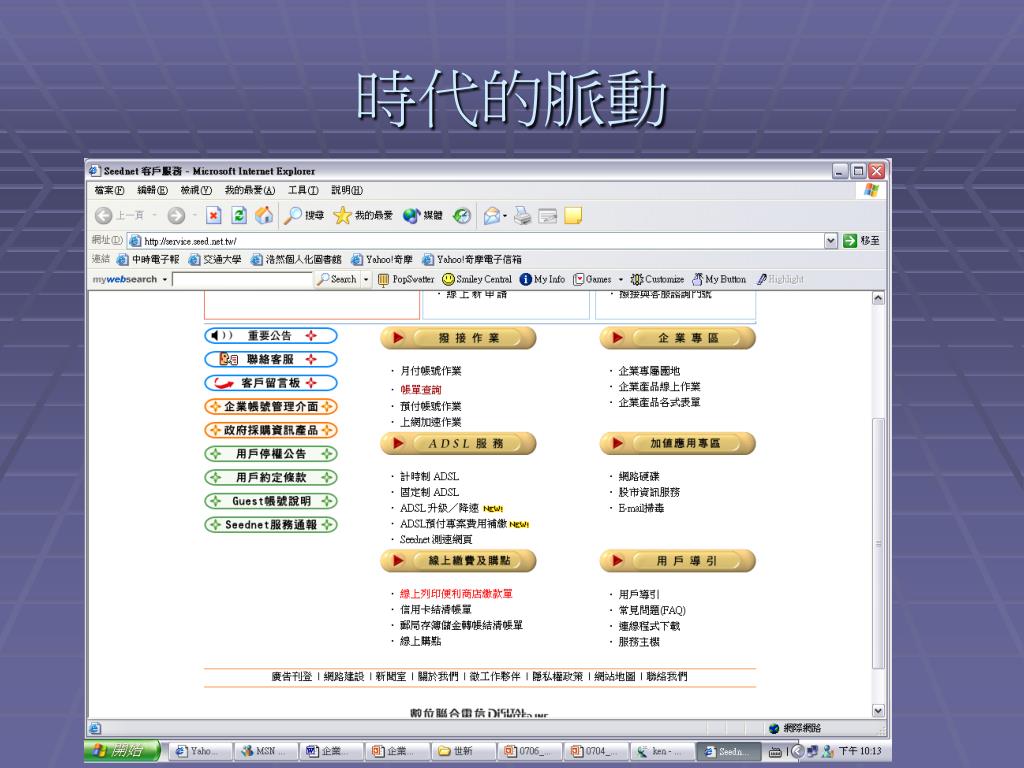Image resolution: width=1024 pixels, height=768 pixels.
Task: Open the Media globe toolbar button
Action: click(423, 216)
